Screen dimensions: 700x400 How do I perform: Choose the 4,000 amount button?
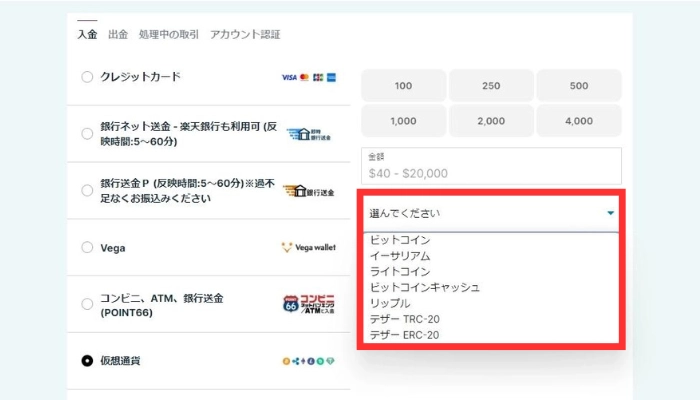[579, 121]
